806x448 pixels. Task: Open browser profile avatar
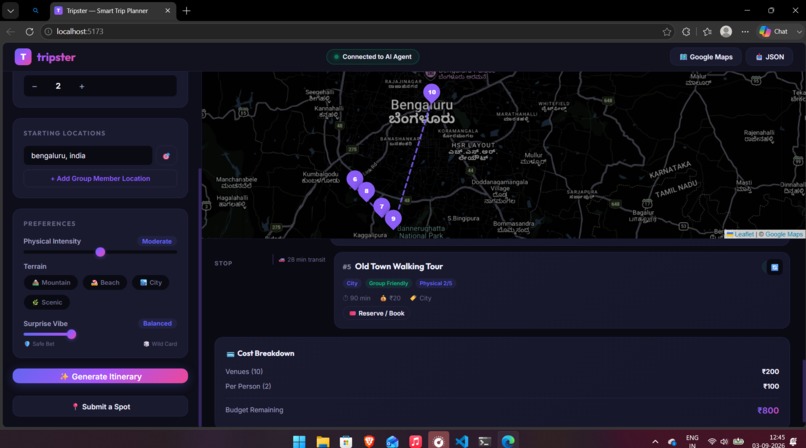(x=726, y=31)
